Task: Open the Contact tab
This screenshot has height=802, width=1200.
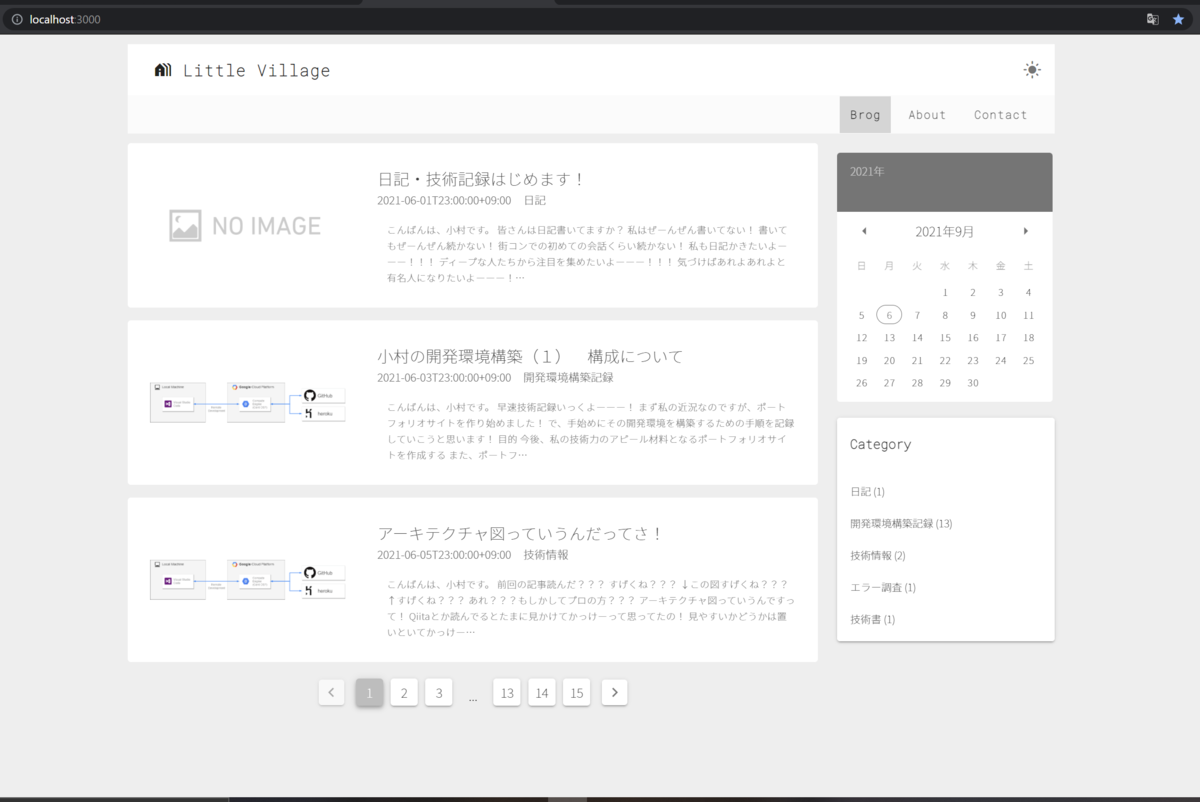Action: (x=1000, y=114)
